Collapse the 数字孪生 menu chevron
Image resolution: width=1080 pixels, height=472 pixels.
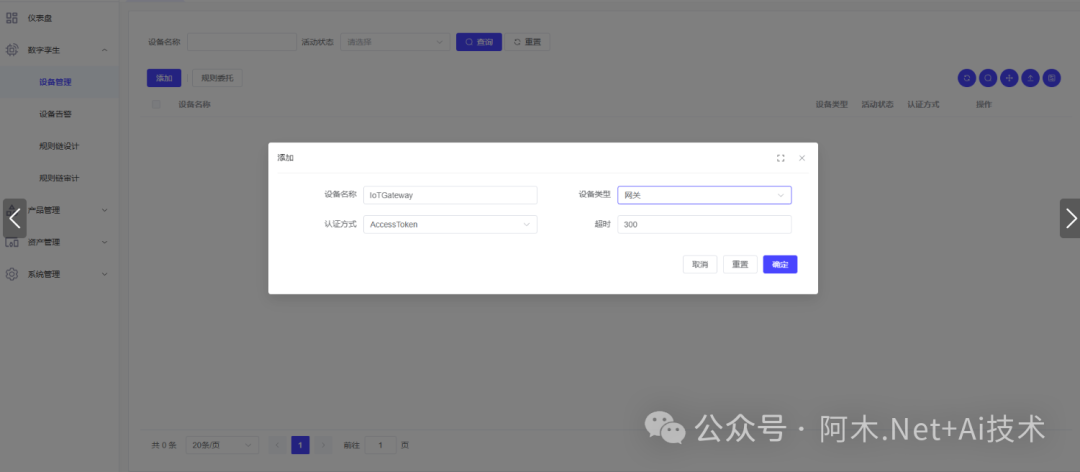coord(104,50)
